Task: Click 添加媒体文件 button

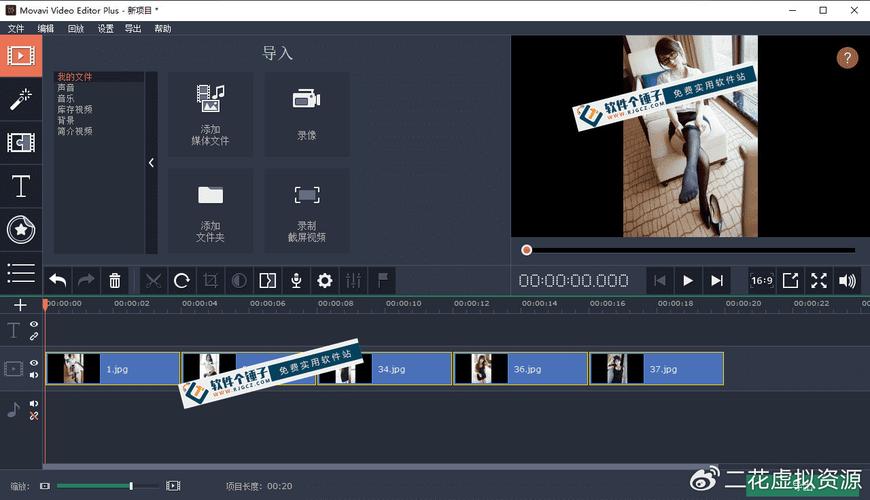Action: pyautogui.click(x=210, y=114)
